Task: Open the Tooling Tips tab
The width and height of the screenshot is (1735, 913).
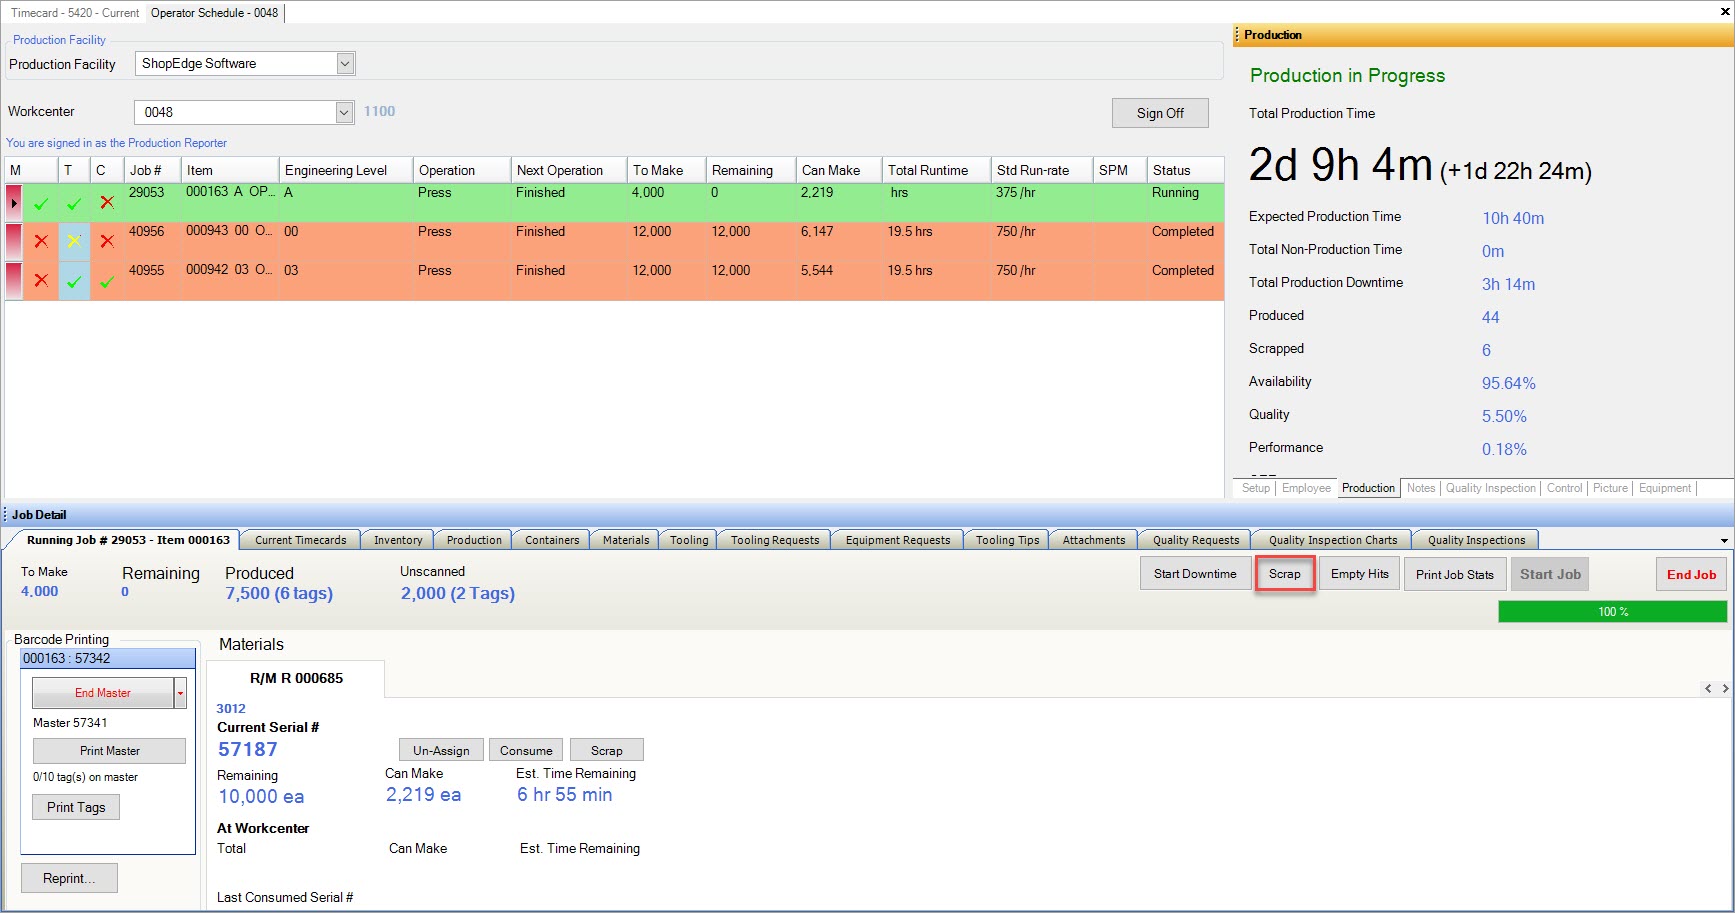Action: tap(1007, 540)
